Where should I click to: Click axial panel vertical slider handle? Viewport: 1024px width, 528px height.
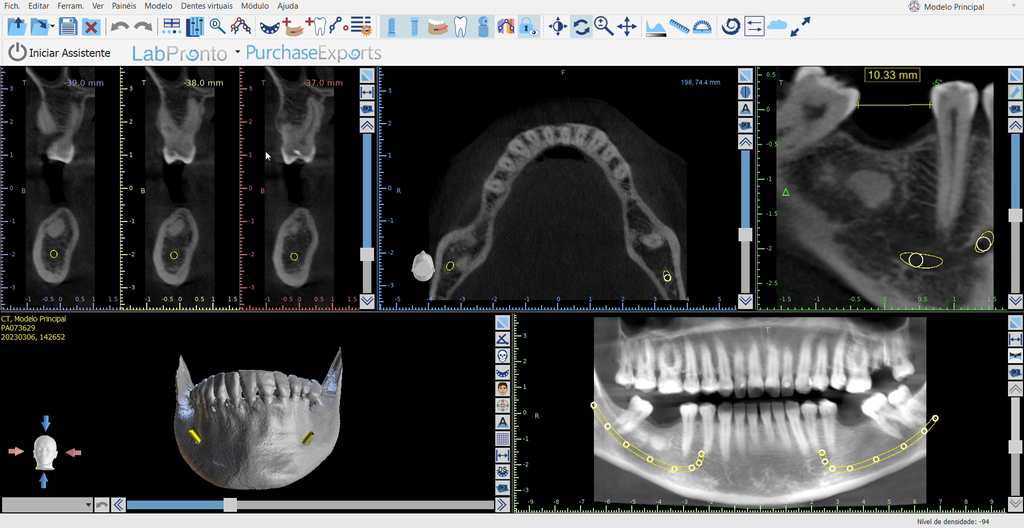pyautogui.click(x=745, y=235)
